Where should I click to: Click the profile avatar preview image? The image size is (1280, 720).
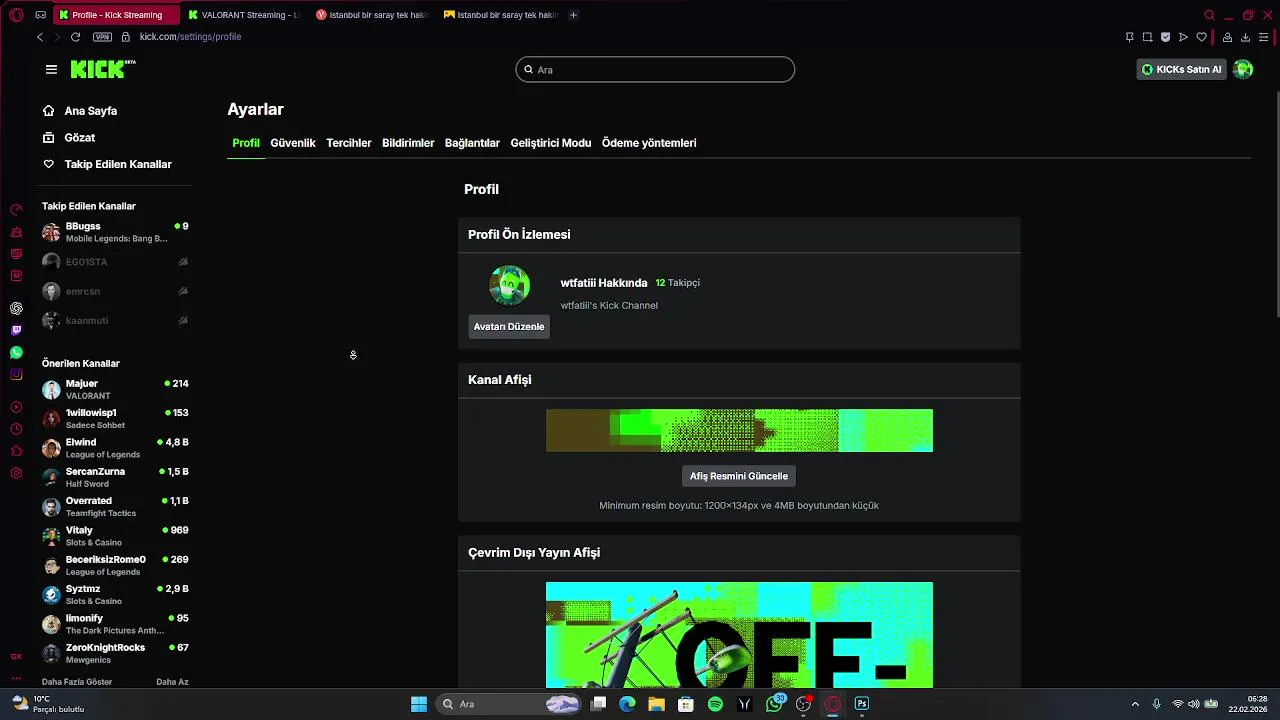[x=509, y=286]
